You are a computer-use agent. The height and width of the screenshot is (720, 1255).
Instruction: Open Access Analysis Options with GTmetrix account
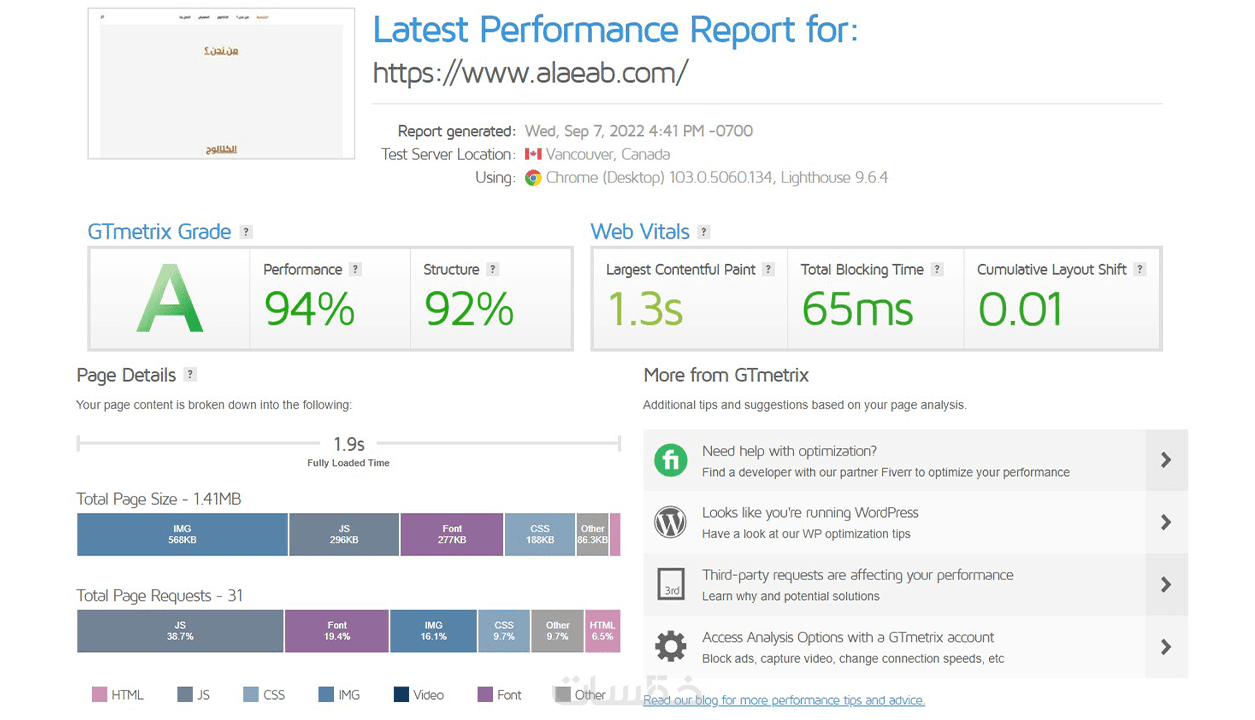tap(915, 646)
